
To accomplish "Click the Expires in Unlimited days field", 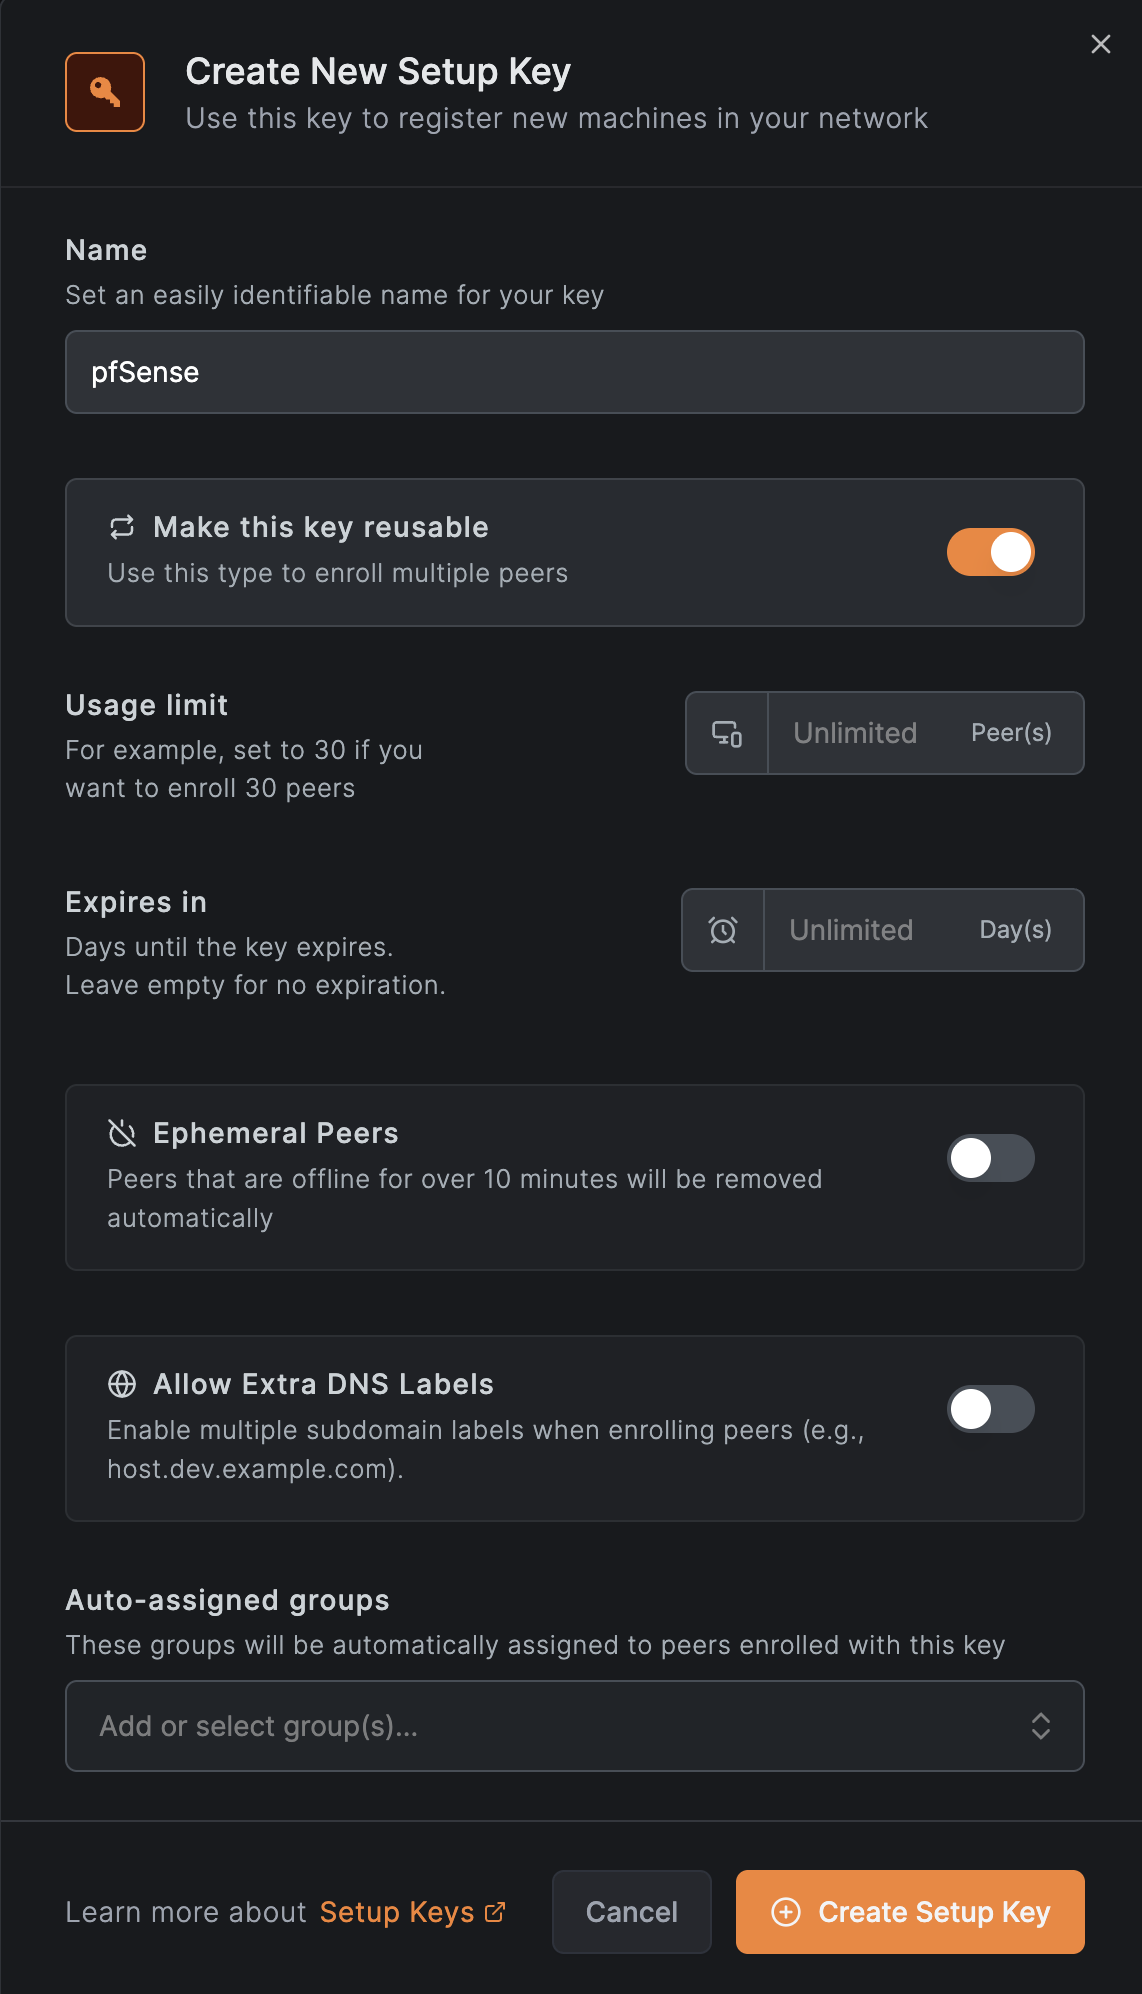I will click(x=924, y=930).
